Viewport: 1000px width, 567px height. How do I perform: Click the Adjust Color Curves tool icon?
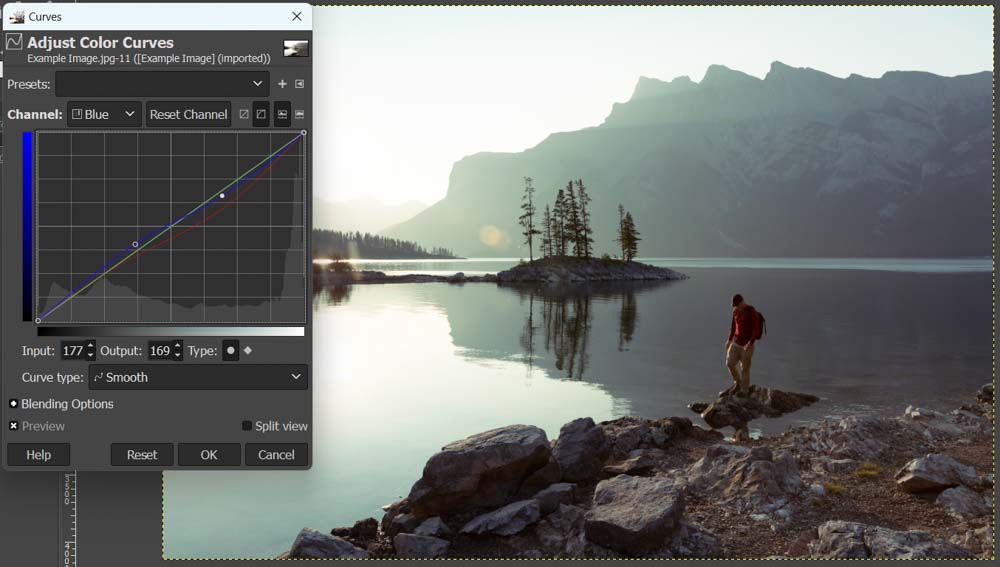pos(14,42)
